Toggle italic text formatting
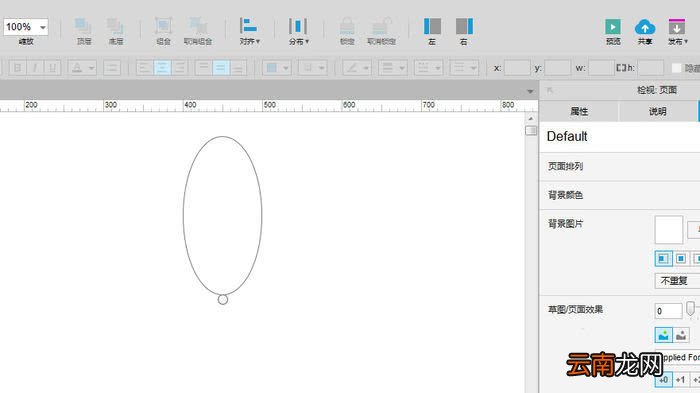The width and height of the screenshot is (700, 393). [35, 68]
